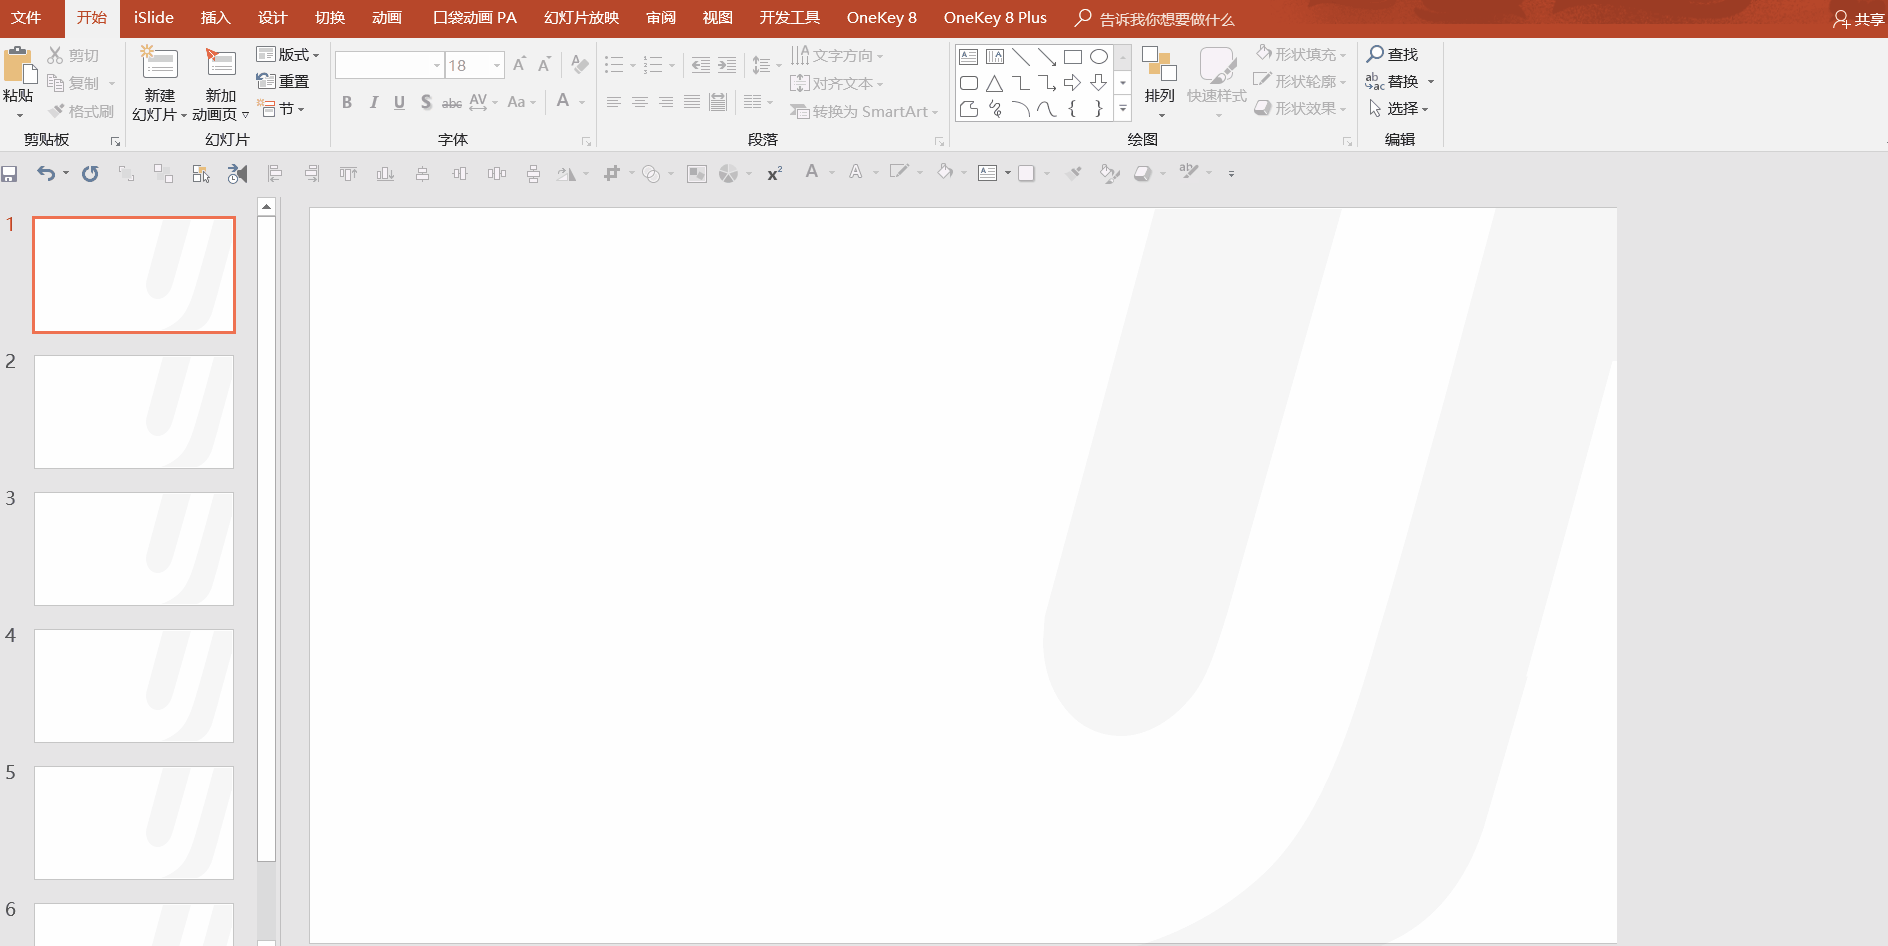
Task: Toggle Italic formatting
Action: click(373, 102)
